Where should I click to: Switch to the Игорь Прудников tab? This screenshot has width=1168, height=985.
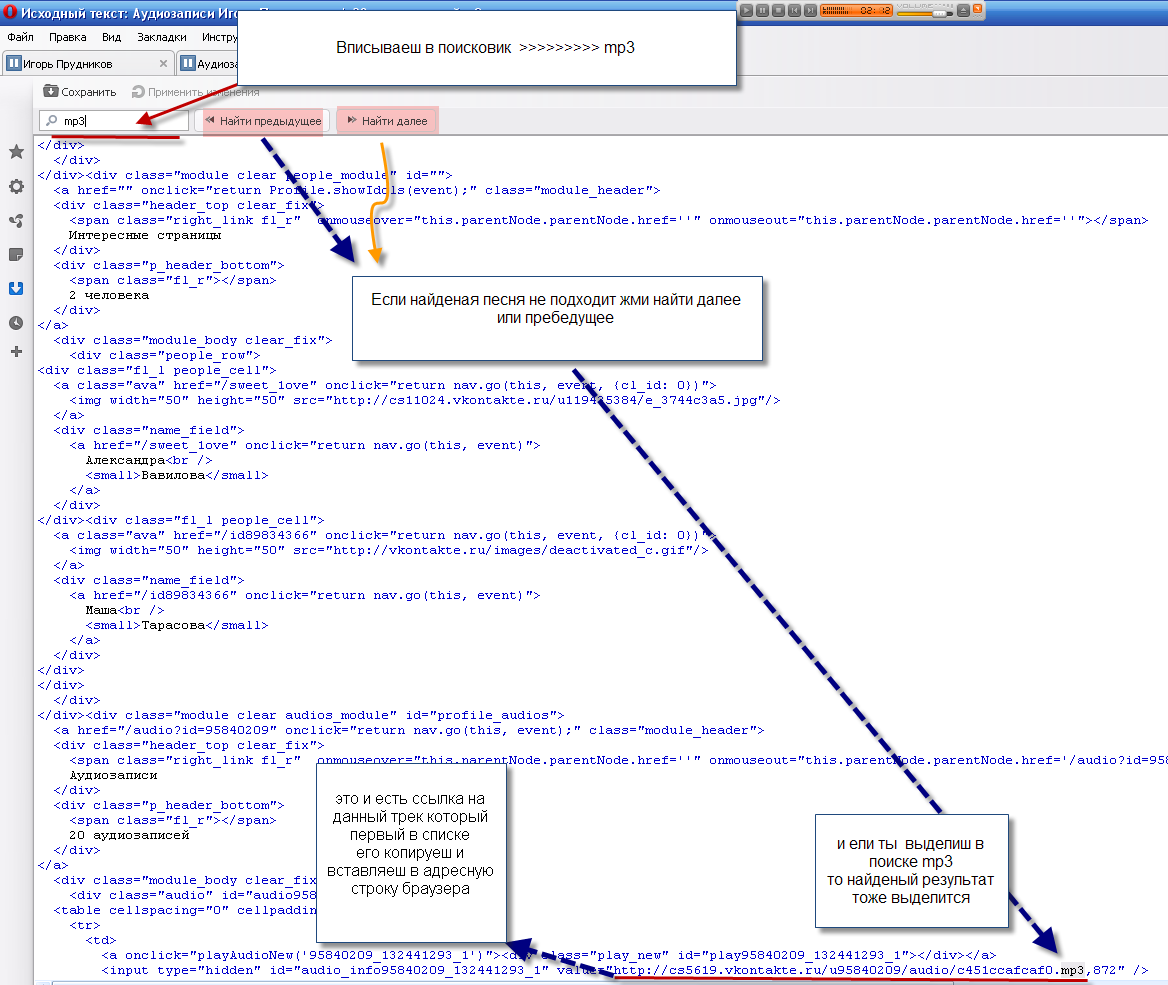88,63
